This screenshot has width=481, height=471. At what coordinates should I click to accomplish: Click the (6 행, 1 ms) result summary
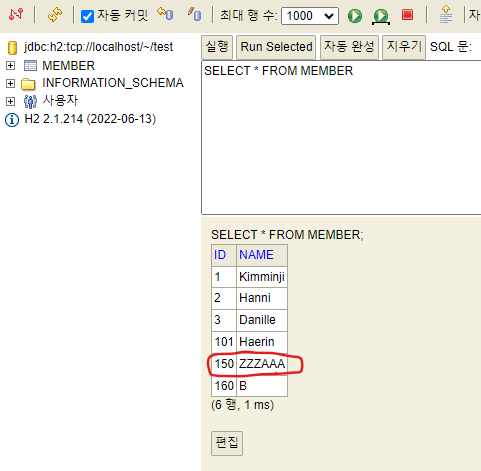[242, 405]
